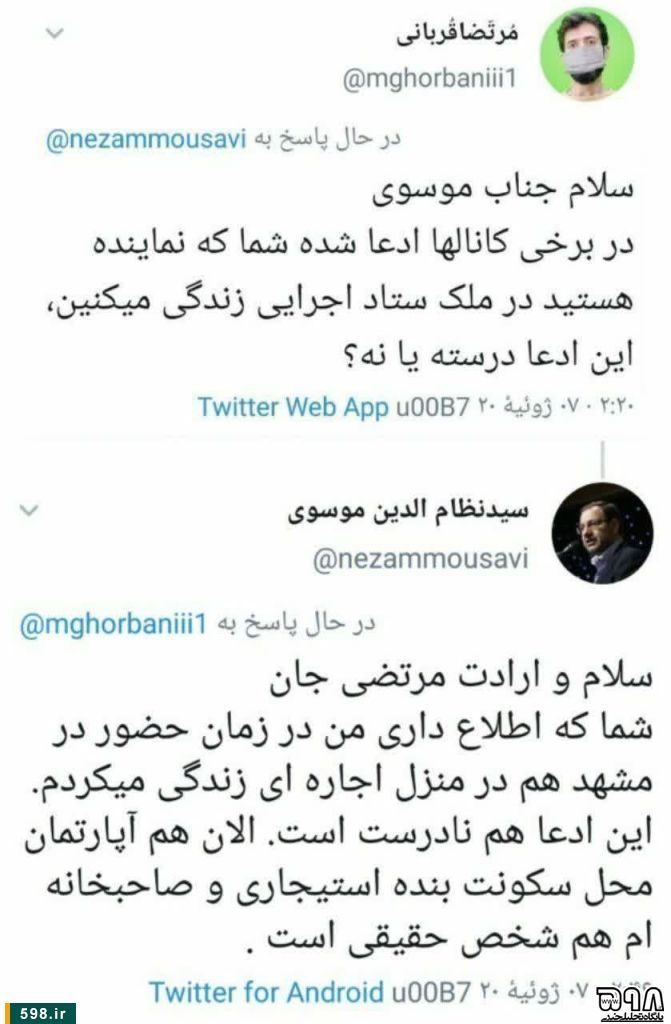The width and height of the screenshot is (671, 1024).
Task: Open display name سیدنظام الدین موسوی profile
Action: 408,511
